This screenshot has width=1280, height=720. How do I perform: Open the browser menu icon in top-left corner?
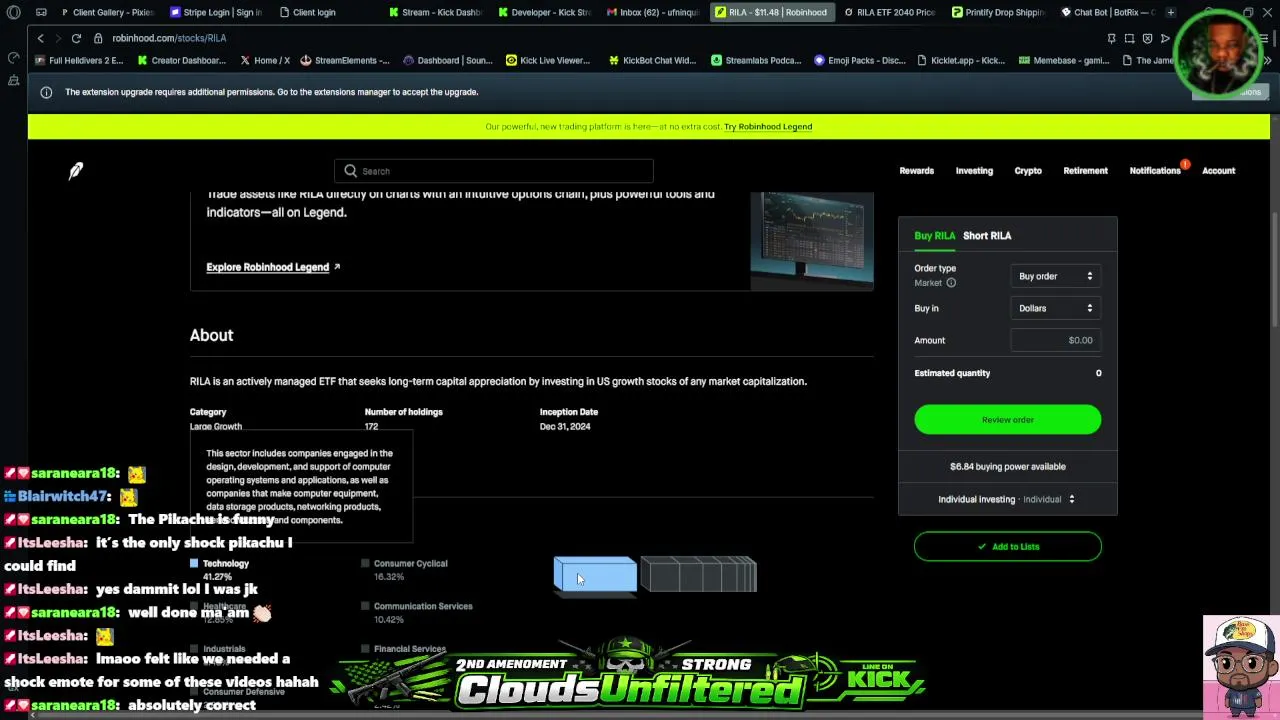(x=13, y=12)
